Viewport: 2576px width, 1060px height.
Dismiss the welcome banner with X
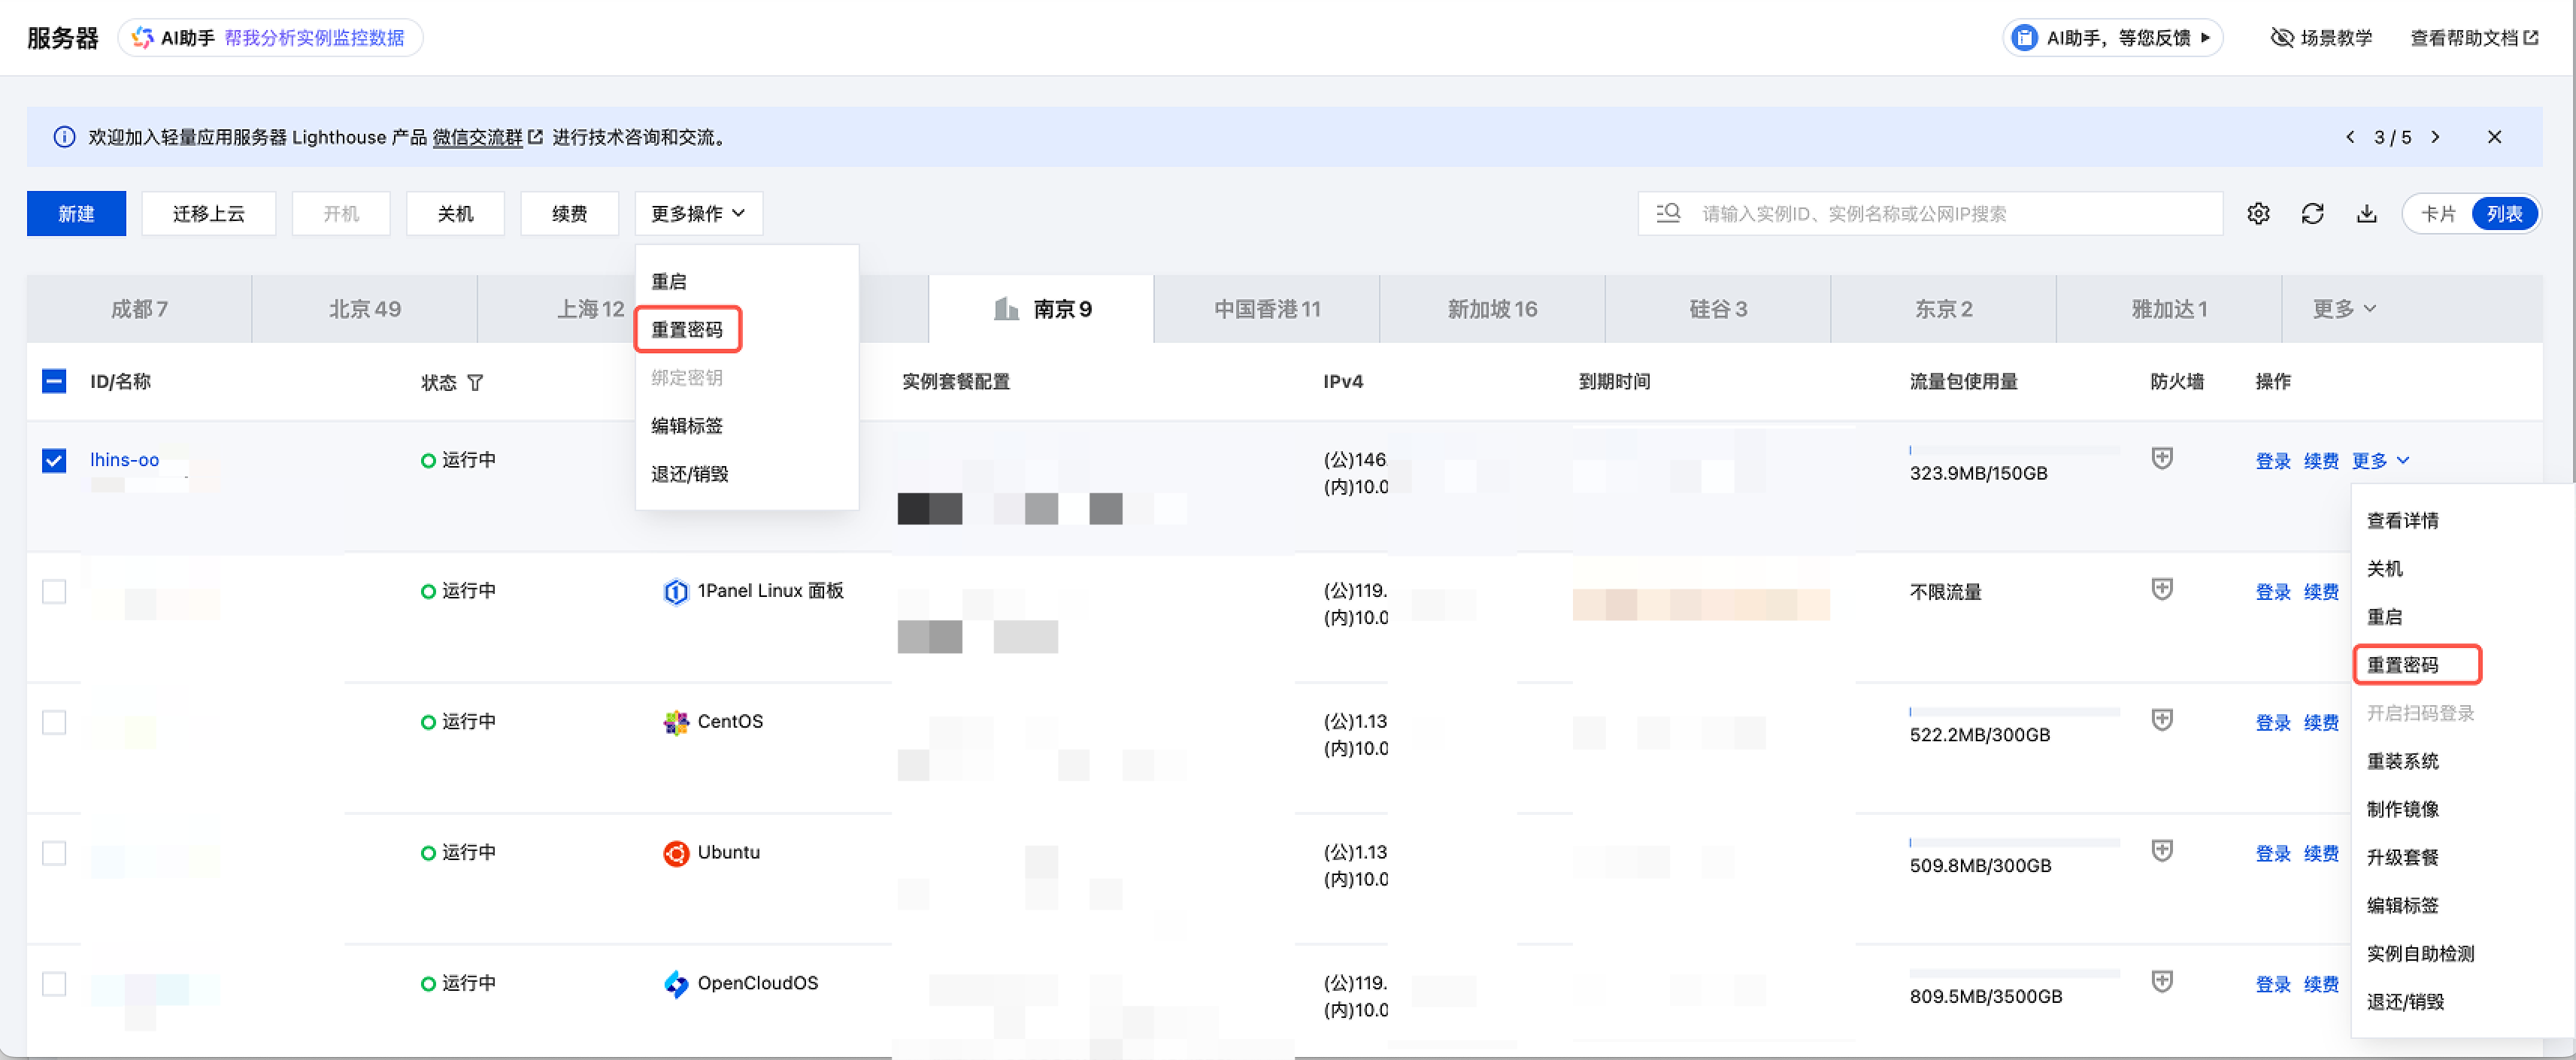[2494, 137]
